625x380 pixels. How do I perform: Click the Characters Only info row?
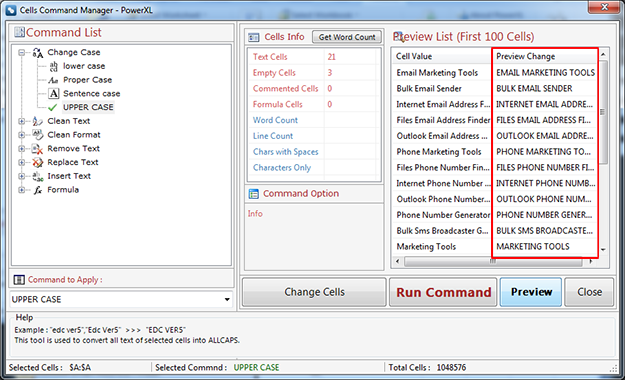click(x=314, y=168)
